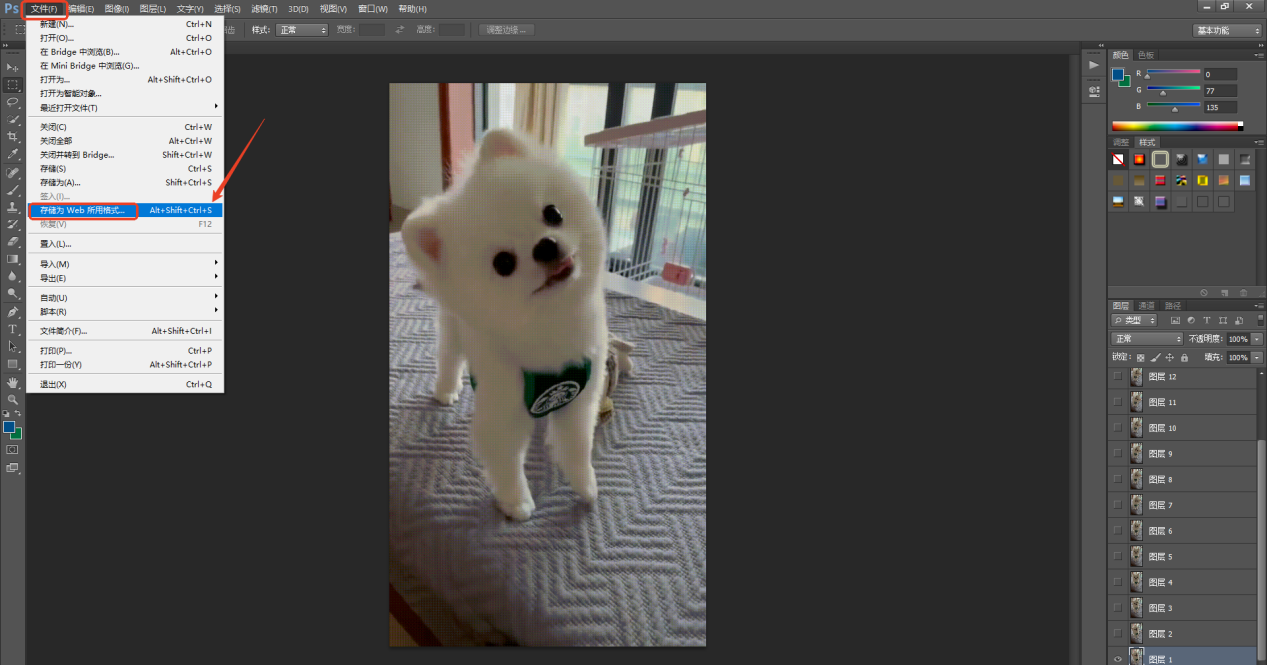Screen dimensions: 1267x665
Task: Activate the Hand tool
Action: click(x=13, y=382)
